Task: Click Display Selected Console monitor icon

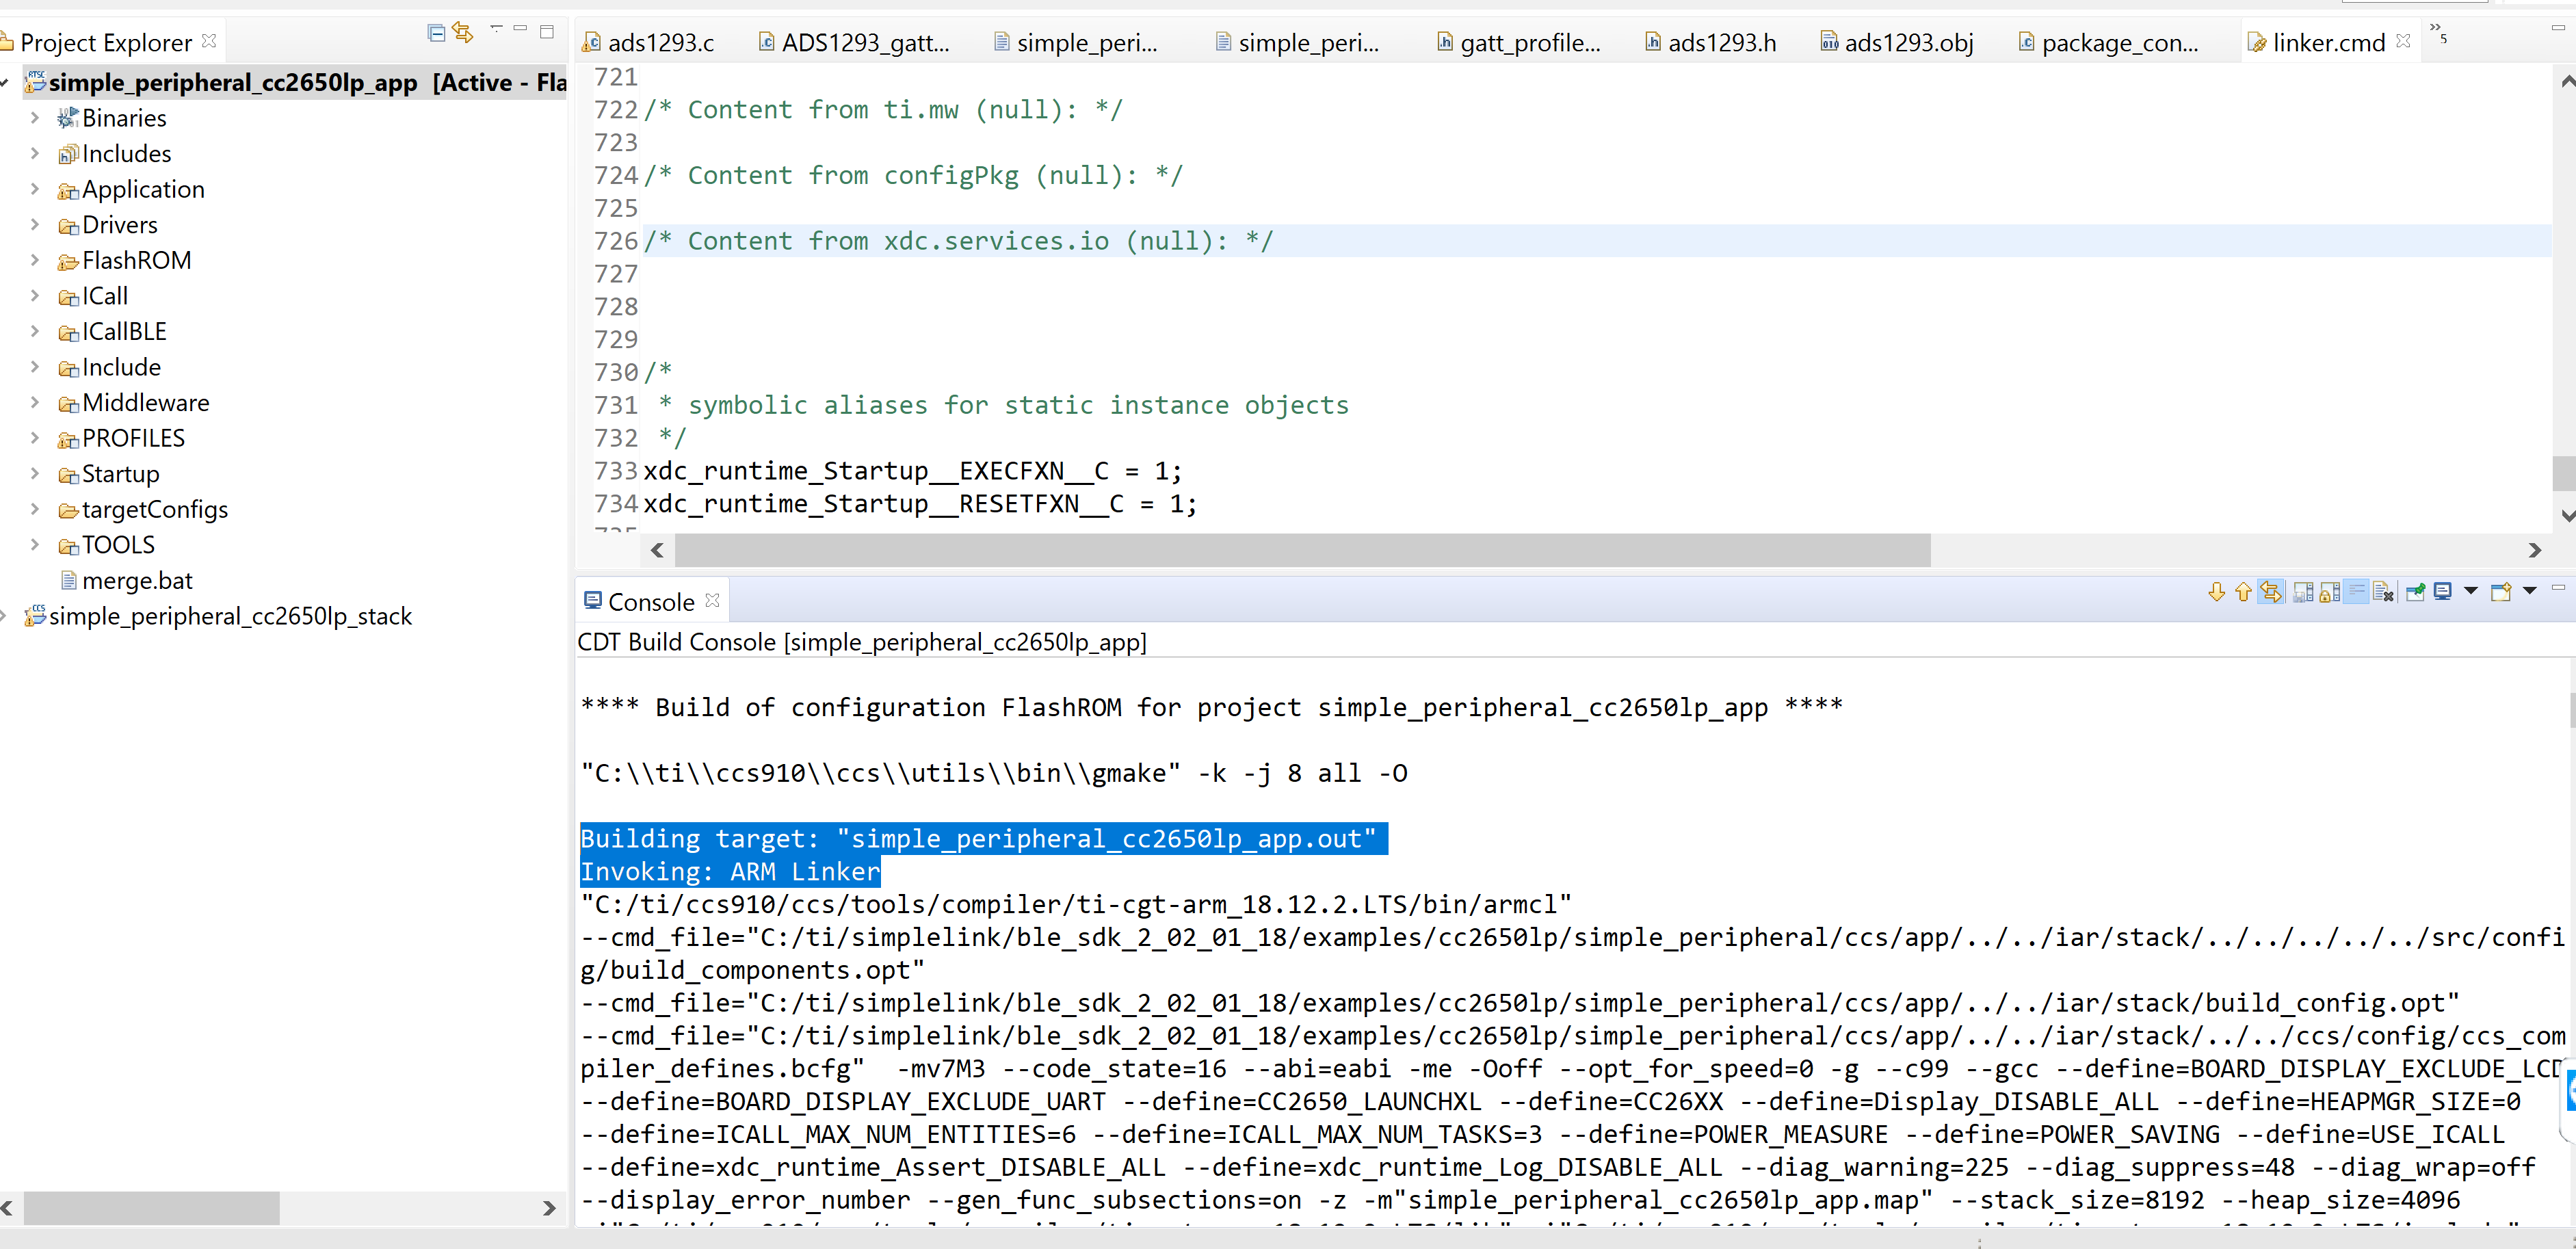Action: 2443,592
